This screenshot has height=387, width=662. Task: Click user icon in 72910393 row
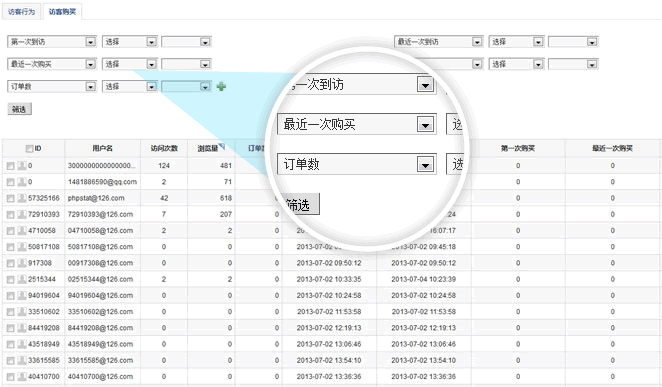point(22,214)
